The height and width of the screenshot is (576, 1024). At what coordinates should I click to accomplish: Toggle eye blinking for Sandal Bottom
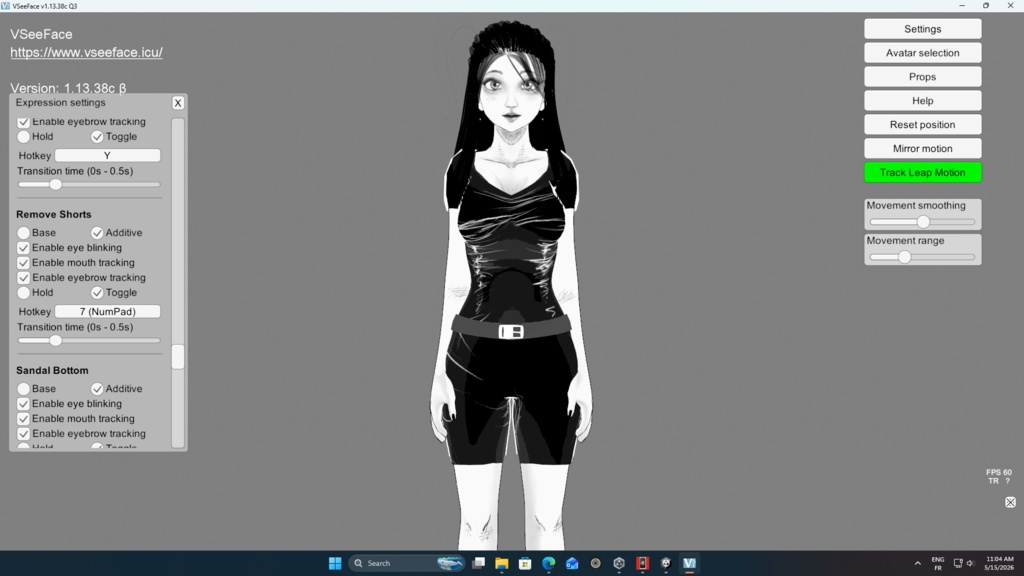pyautogui.click(x=24, y=404)
